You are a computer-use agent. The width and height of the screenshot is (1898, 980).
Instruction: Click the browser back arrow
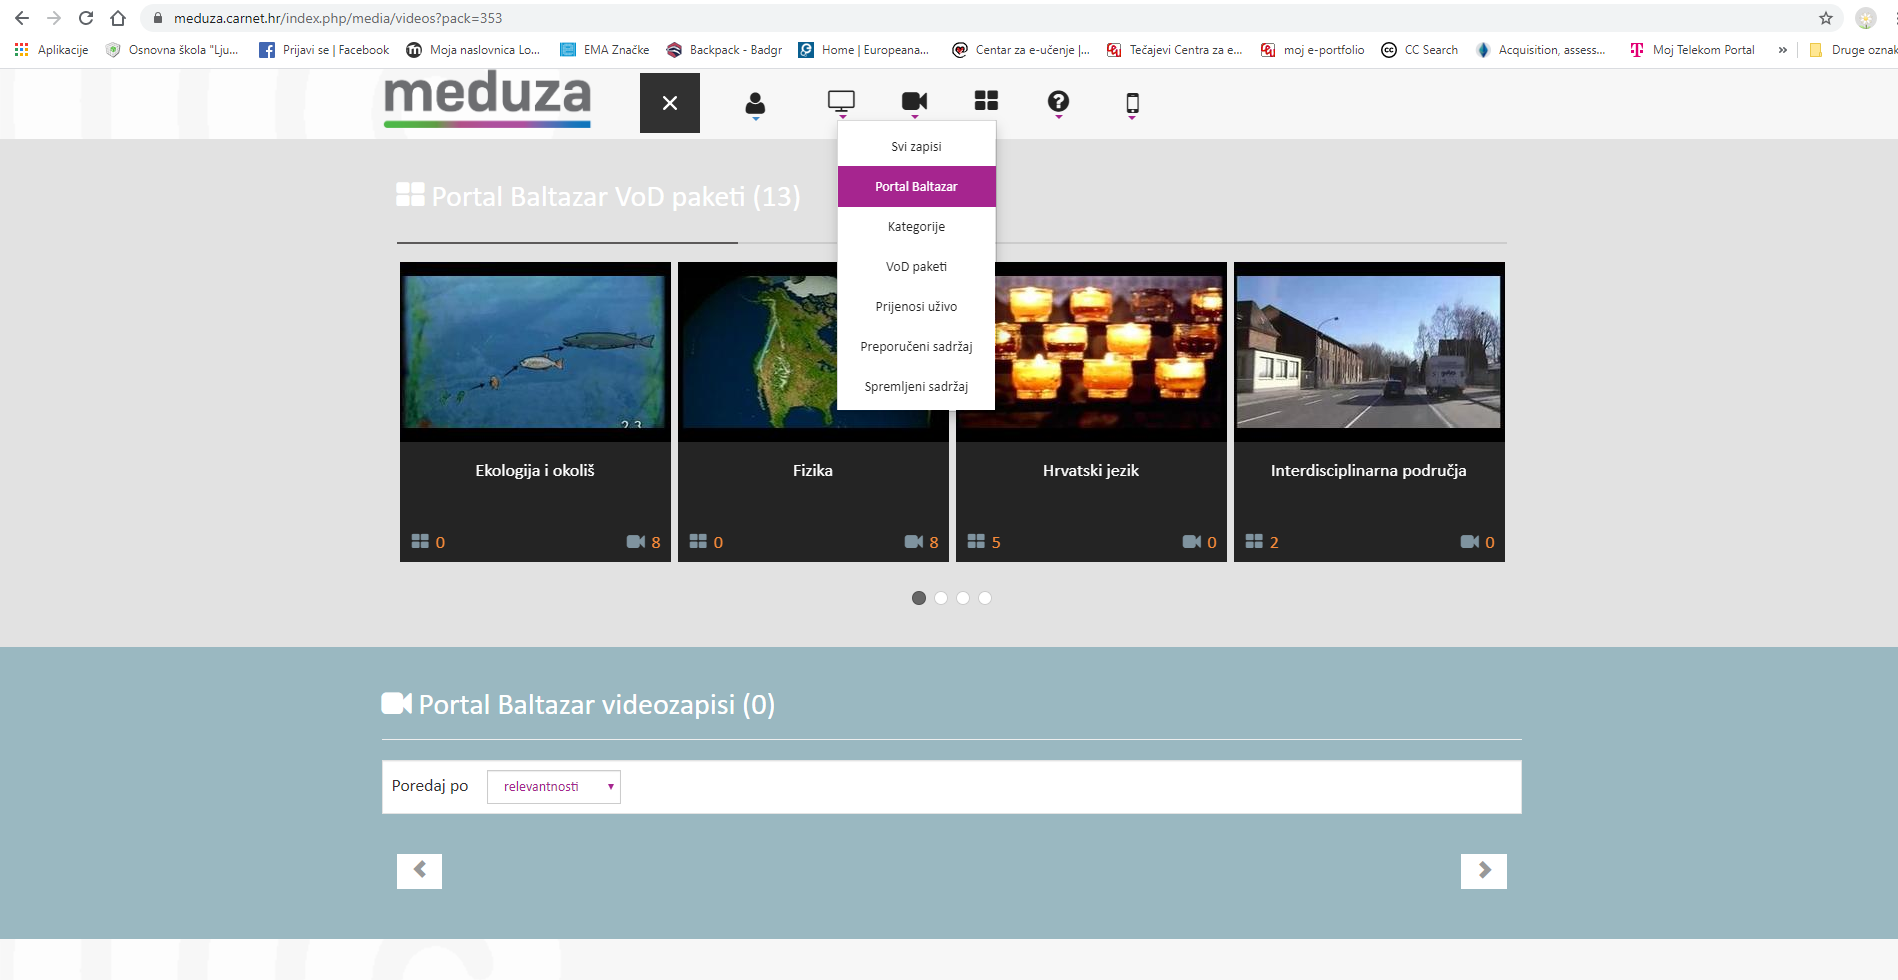(x=22, y=18)
